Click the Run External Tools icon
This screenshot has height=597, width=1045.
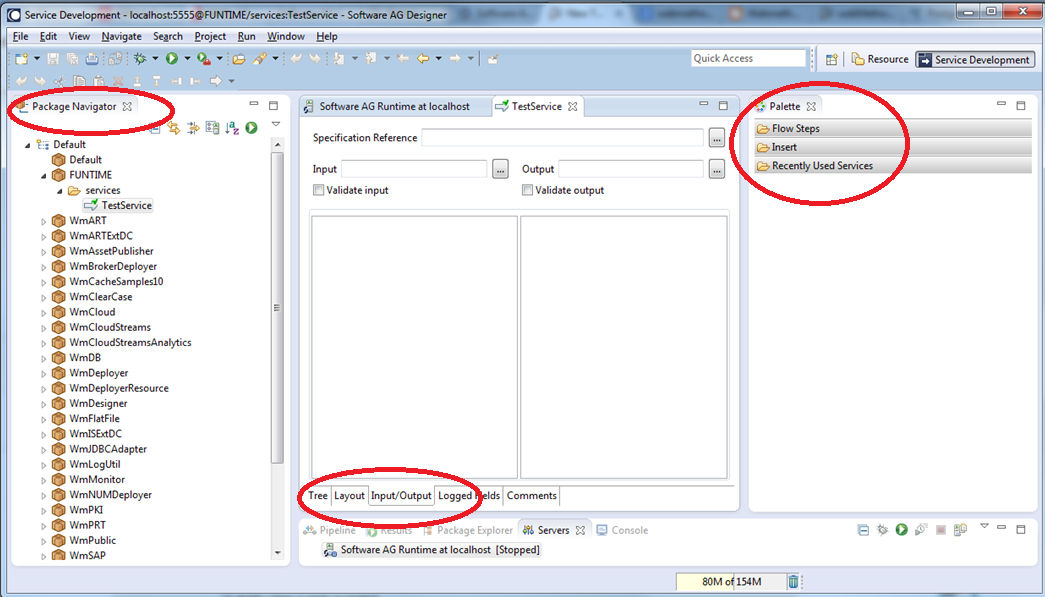pyautogui.click(x=205, y=59)
